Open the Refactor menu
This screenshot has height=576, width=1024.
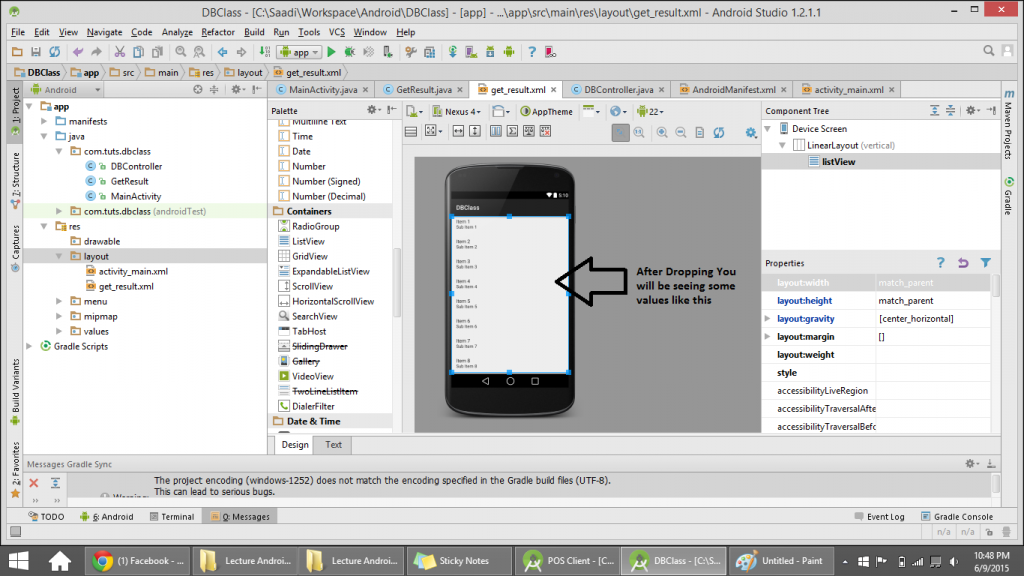point(217,32)
